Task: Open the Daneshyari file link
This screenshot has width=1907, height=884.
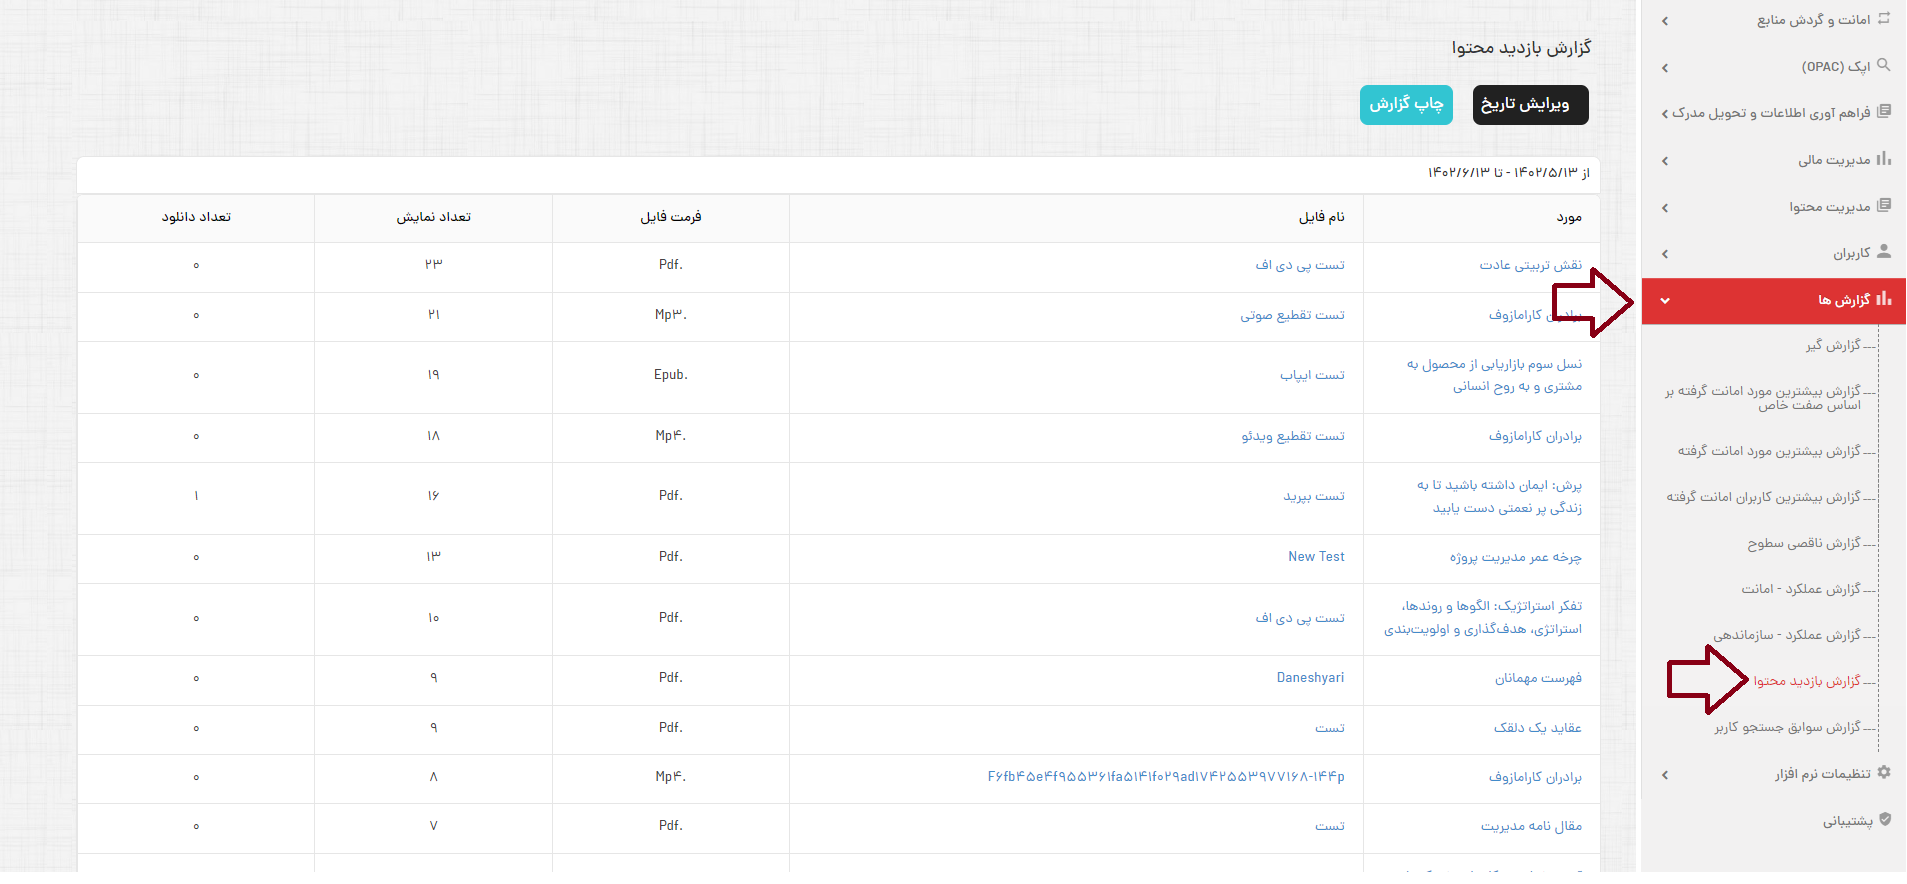Action: [1311, 678]
